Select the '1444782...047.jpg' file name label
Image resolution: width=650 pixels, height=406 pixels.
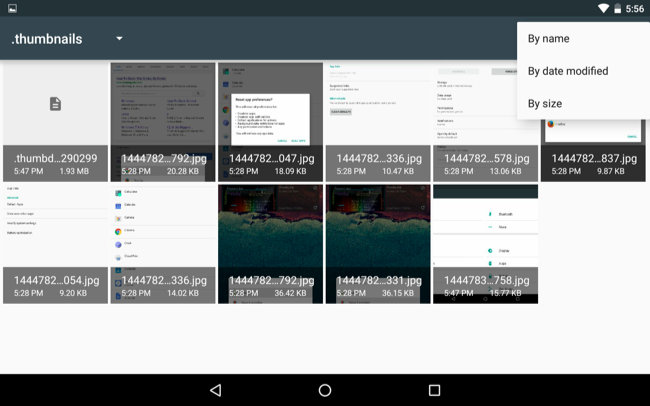pos(272,158)
